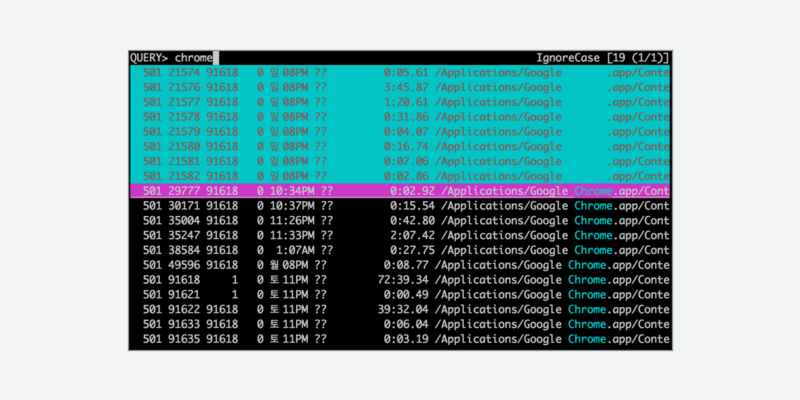Viewport: 800px width, 400px height.
Task: Select the process row with PID 35004
Action: tap(399, 220)
